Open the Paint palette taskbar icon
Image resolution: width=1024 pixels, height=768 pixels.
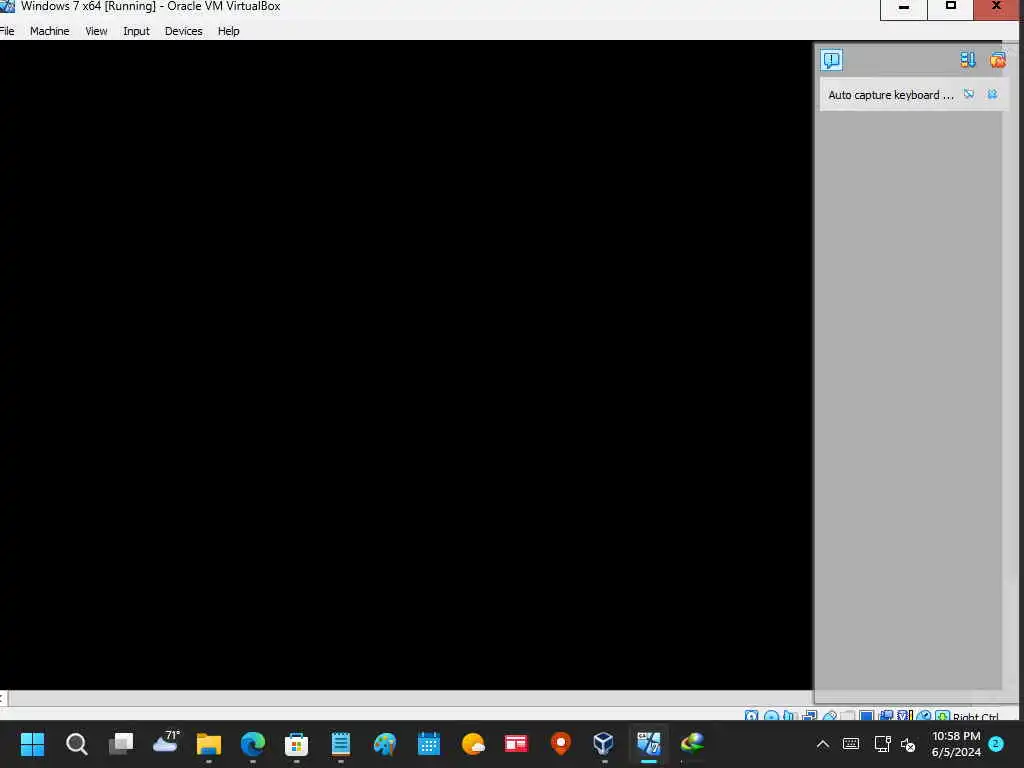[x=385, y=744]
